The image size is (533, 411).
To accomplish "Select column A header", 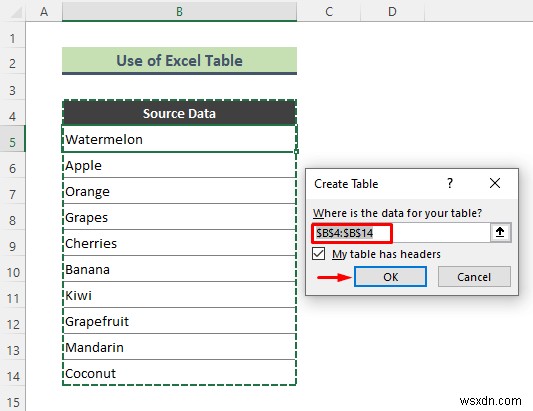I will [x=44, y=12].
